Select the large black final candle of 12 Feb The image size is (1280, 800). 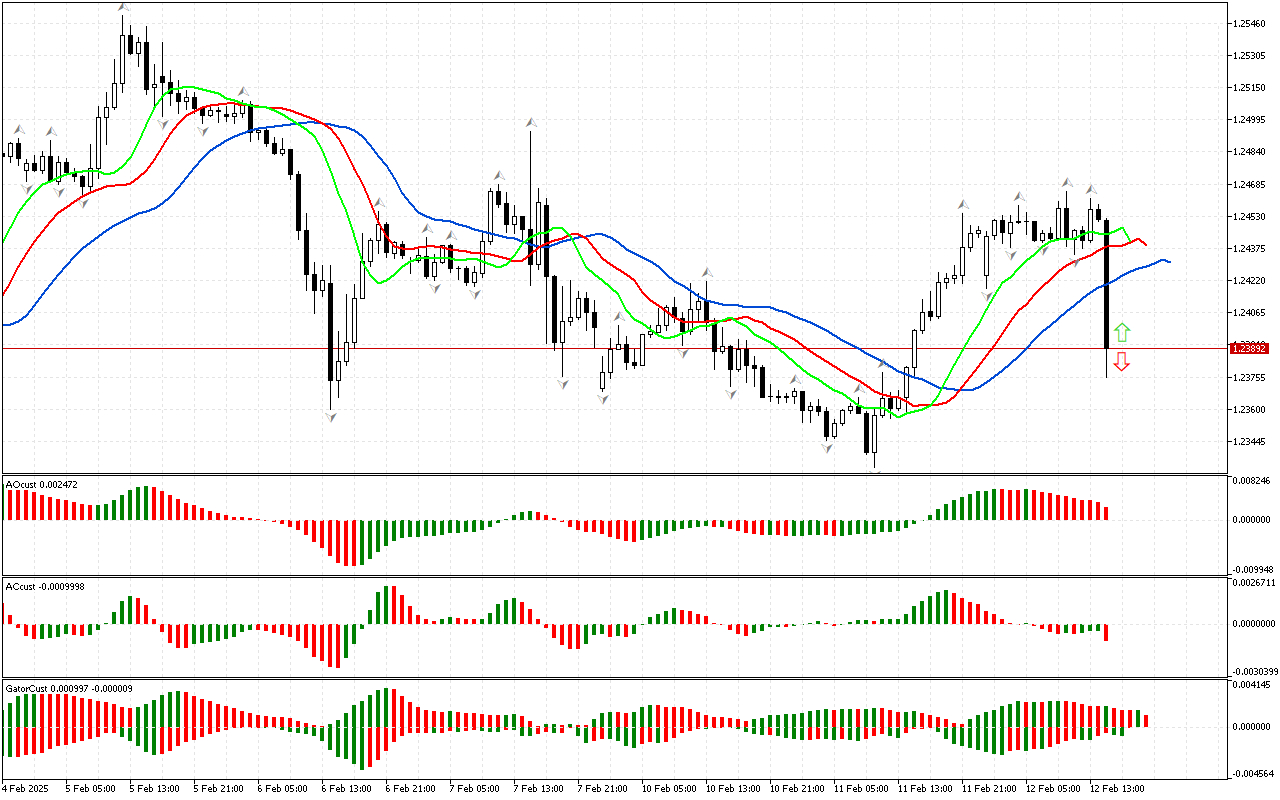[1106, 286]
